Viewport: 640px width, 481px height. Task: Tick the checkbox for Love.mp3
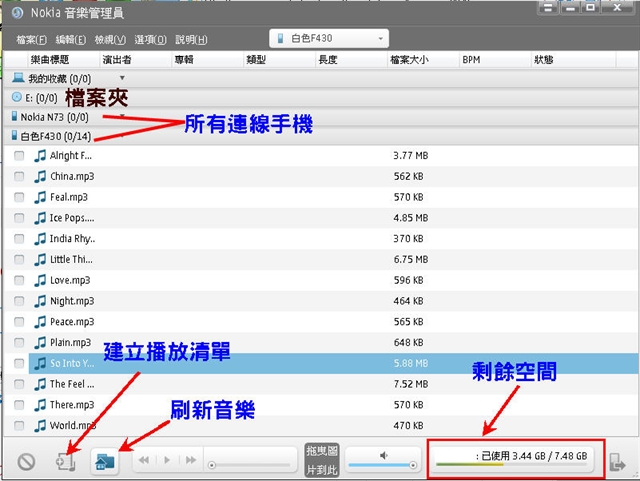(19, 280)
